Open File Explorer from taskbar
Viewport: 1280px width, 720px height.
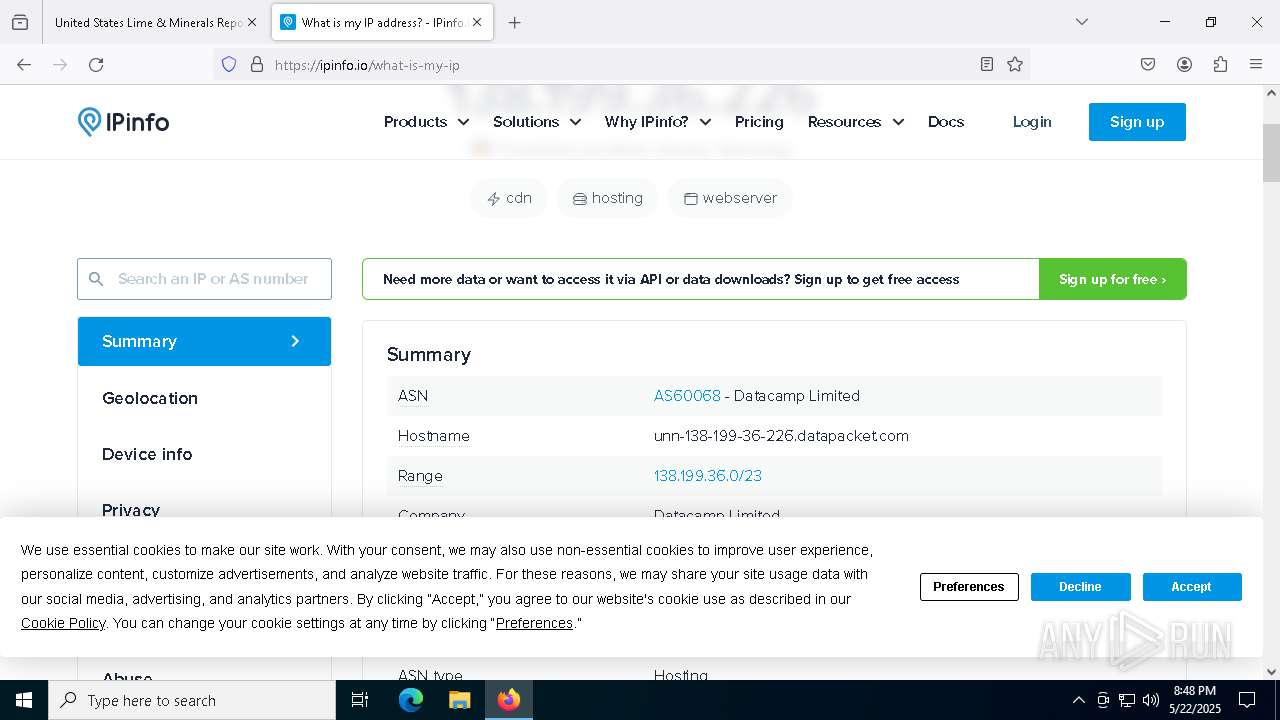pyautogui.click(x=459, y=700)
